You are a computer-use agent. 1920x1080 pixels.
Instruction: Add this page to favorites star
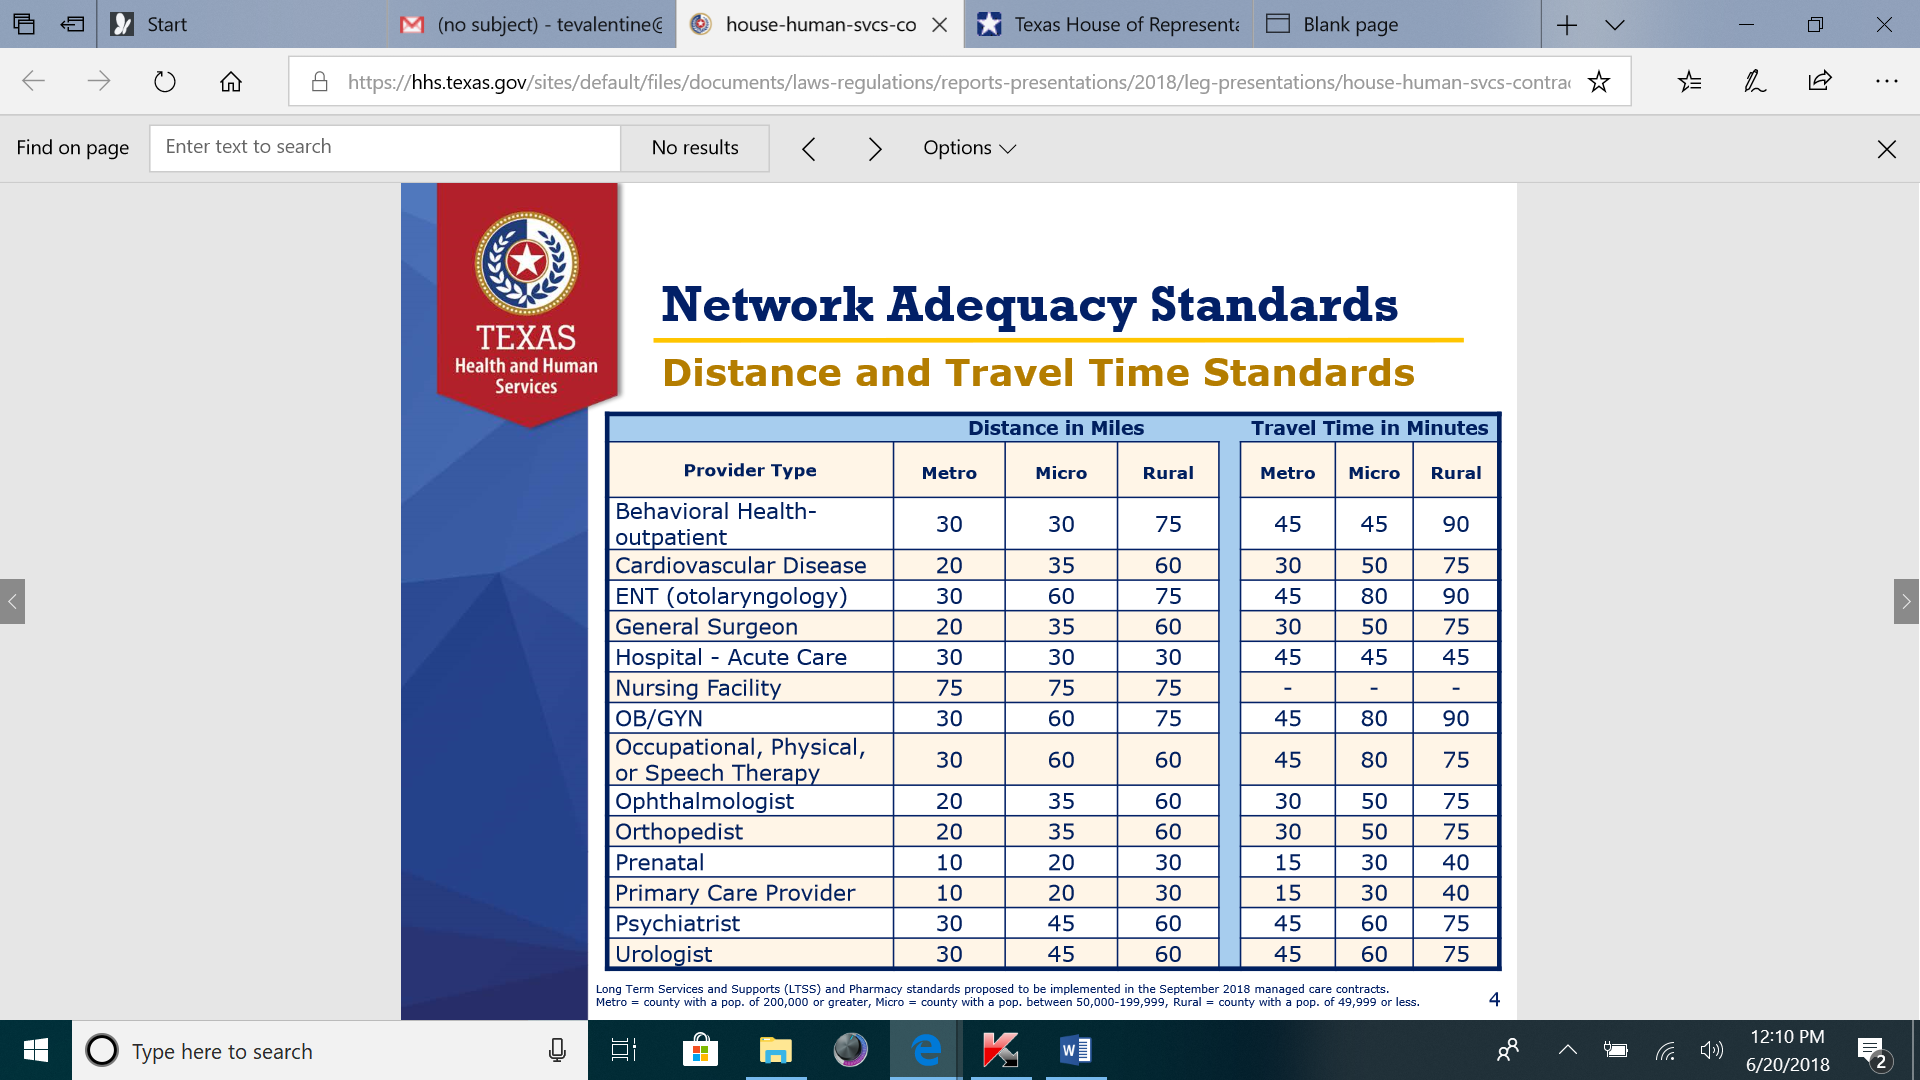point(1599,82)
